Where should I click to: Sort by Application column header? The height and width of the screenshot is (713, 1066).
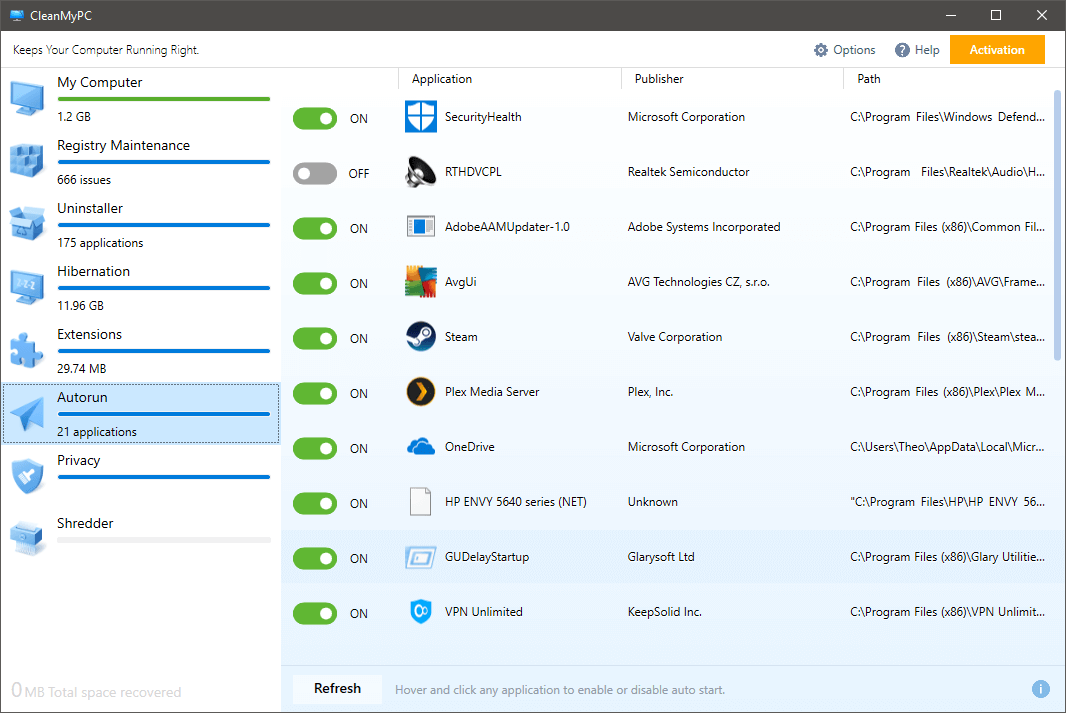tap(442, 79)
